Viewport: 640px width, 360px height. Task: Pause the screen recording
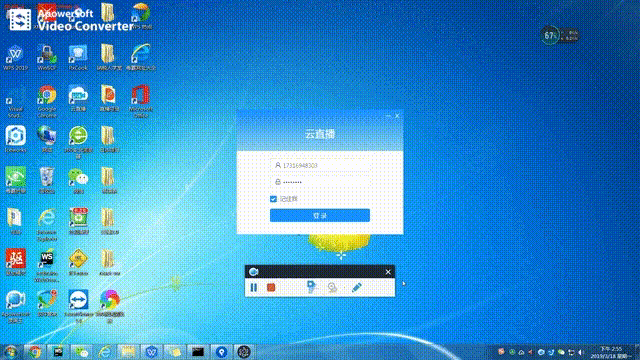(253, 287)
